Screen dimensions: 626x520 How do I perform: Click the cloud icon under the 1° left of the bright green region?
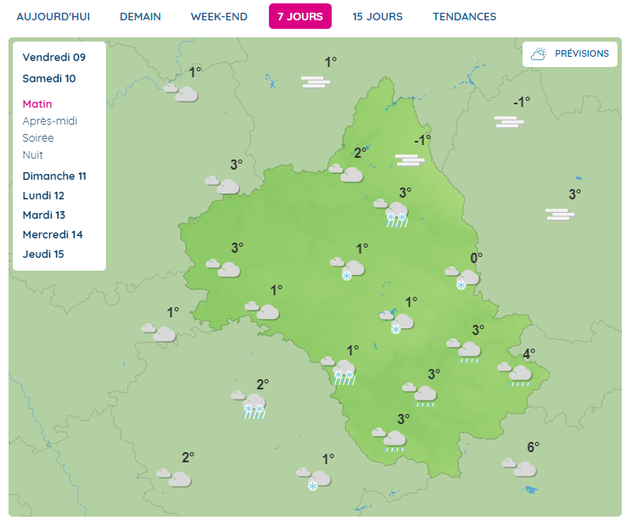pos(159,333)
